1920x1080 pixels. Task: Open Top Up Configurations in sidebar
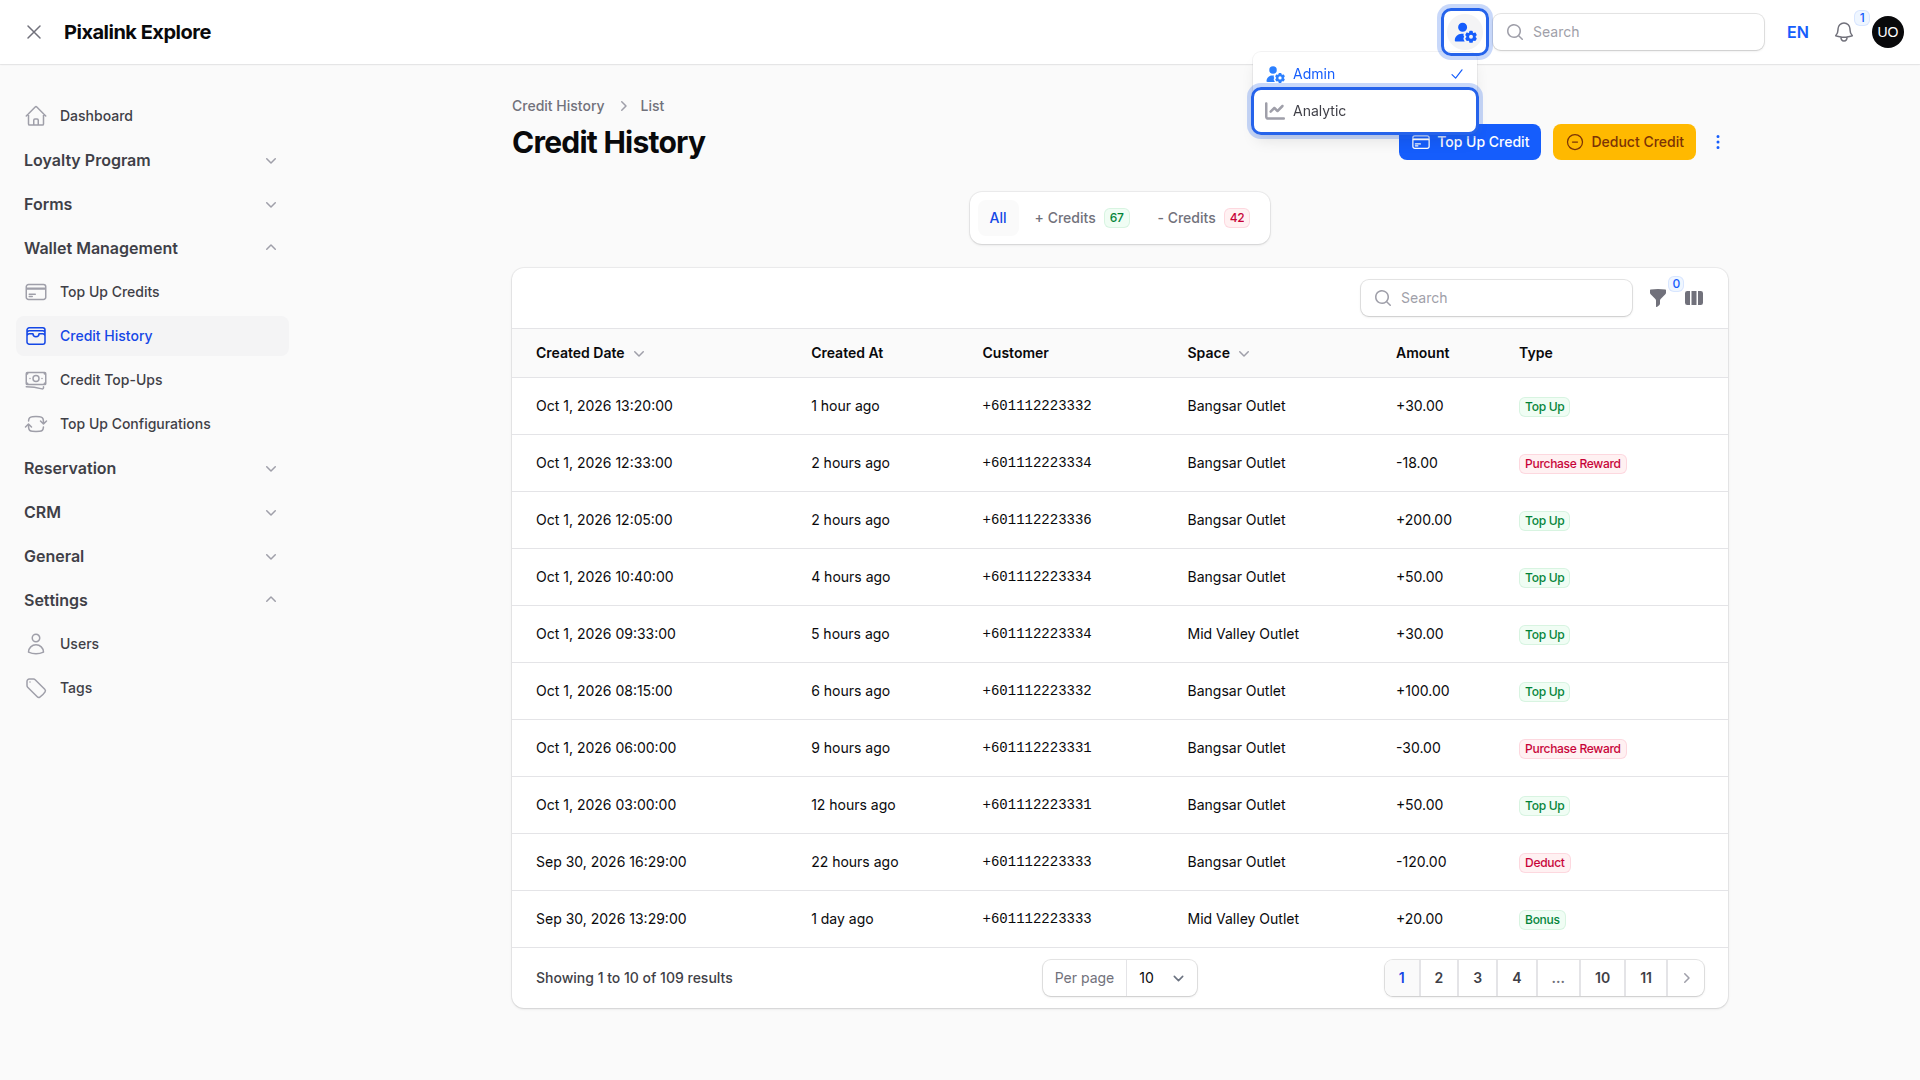point(152,424)
